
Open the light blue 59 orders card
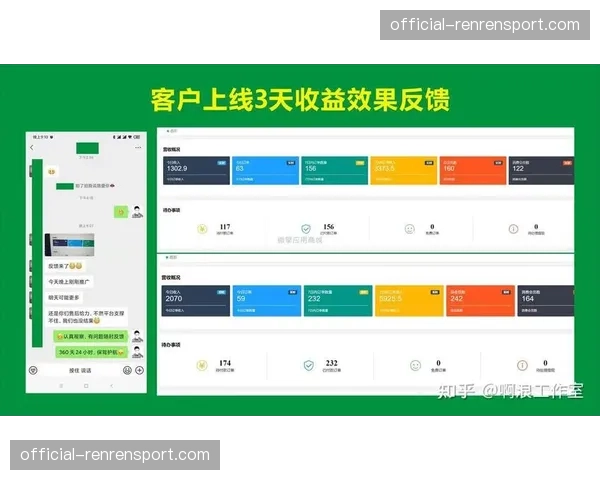[x=267, y=300]
